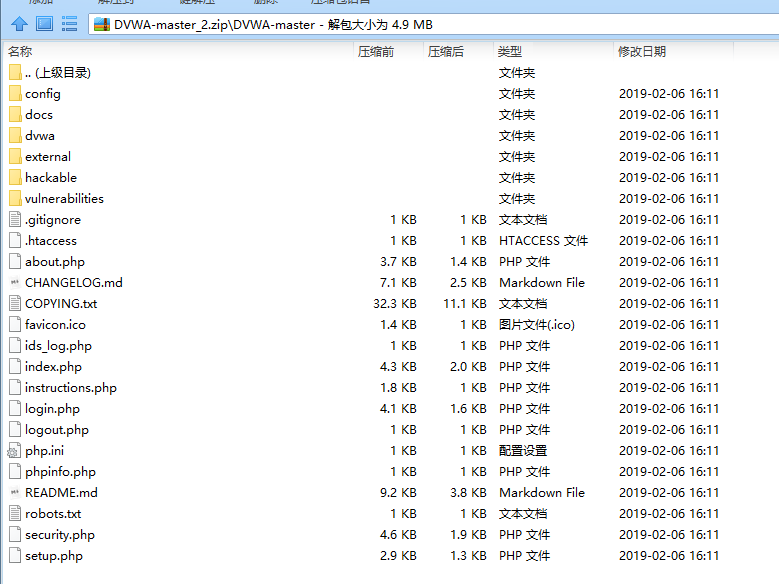779x584 pixels.
Task: Click the archive path address field
Action: click(x=433, y=24)
